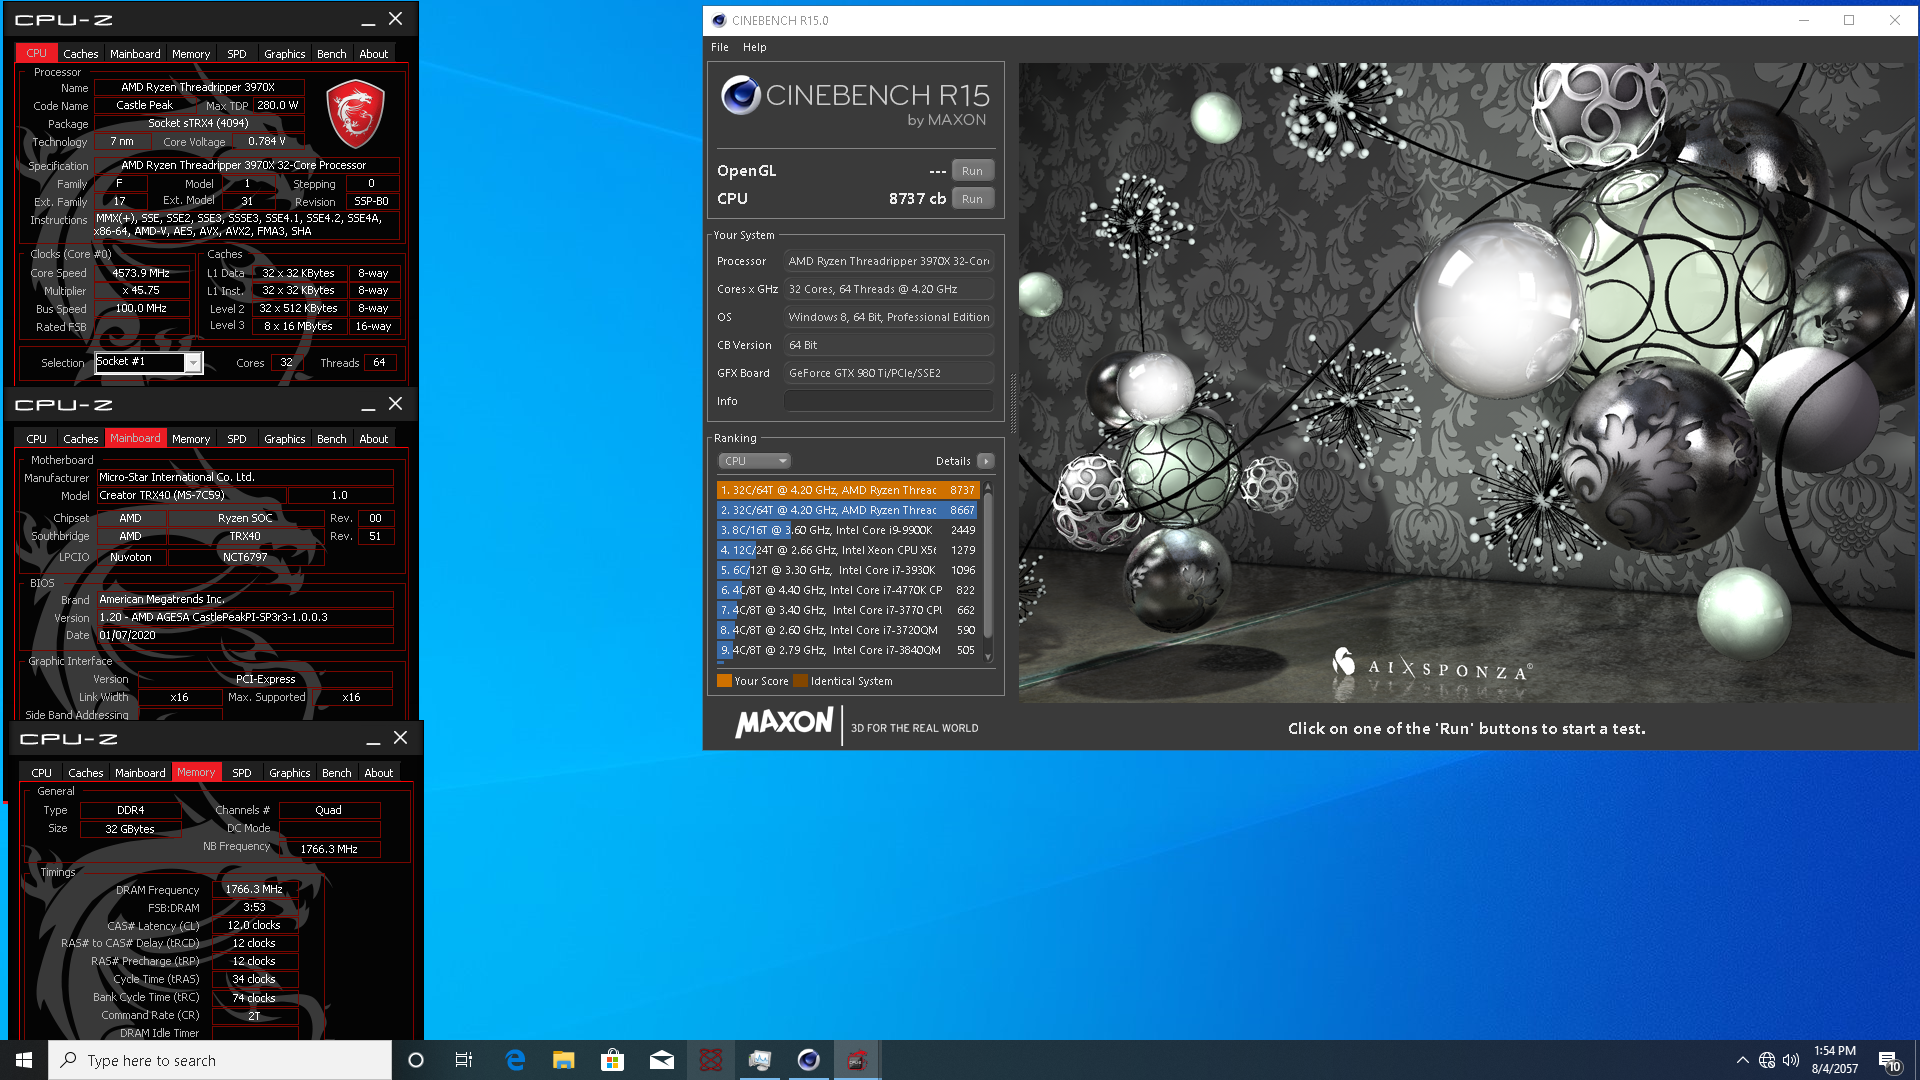The width and height of the screenshot is (1920, 1080).
Task: Click the Details arrow button in Ranking
Action: click(985, 461)
